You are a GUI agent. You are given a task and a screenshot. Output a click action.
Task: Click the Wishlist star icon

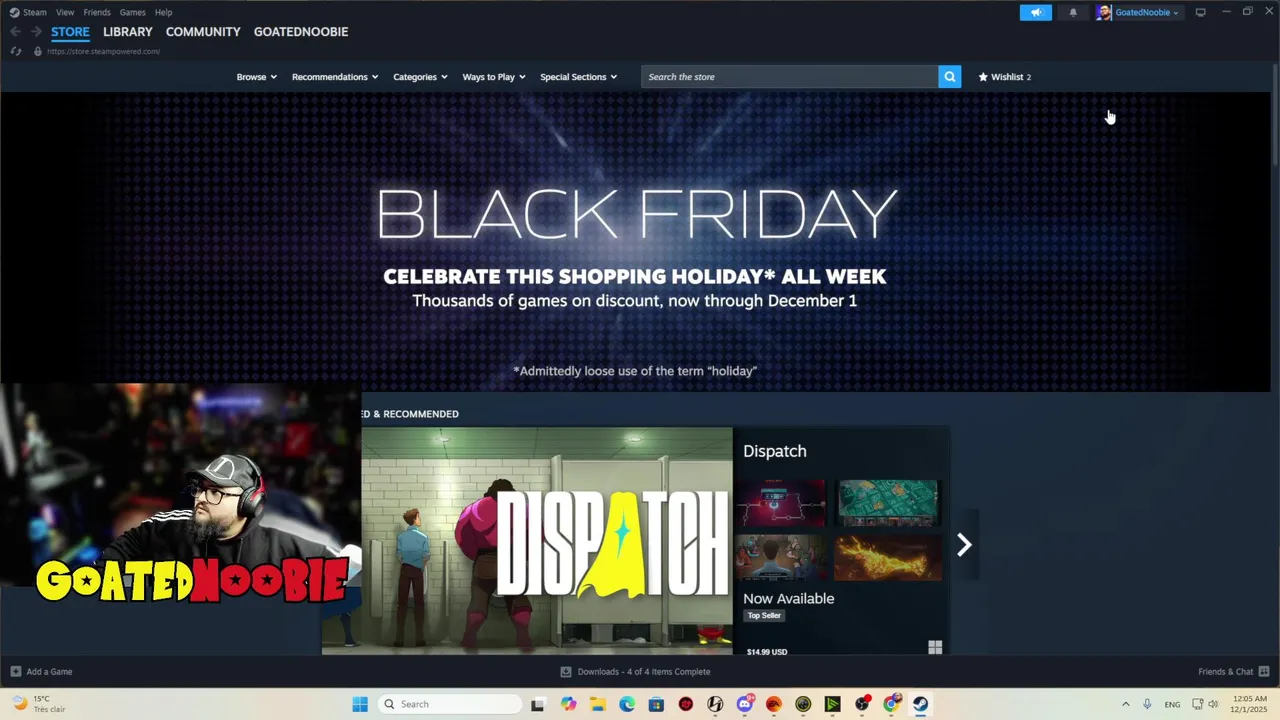coord(983,77)
